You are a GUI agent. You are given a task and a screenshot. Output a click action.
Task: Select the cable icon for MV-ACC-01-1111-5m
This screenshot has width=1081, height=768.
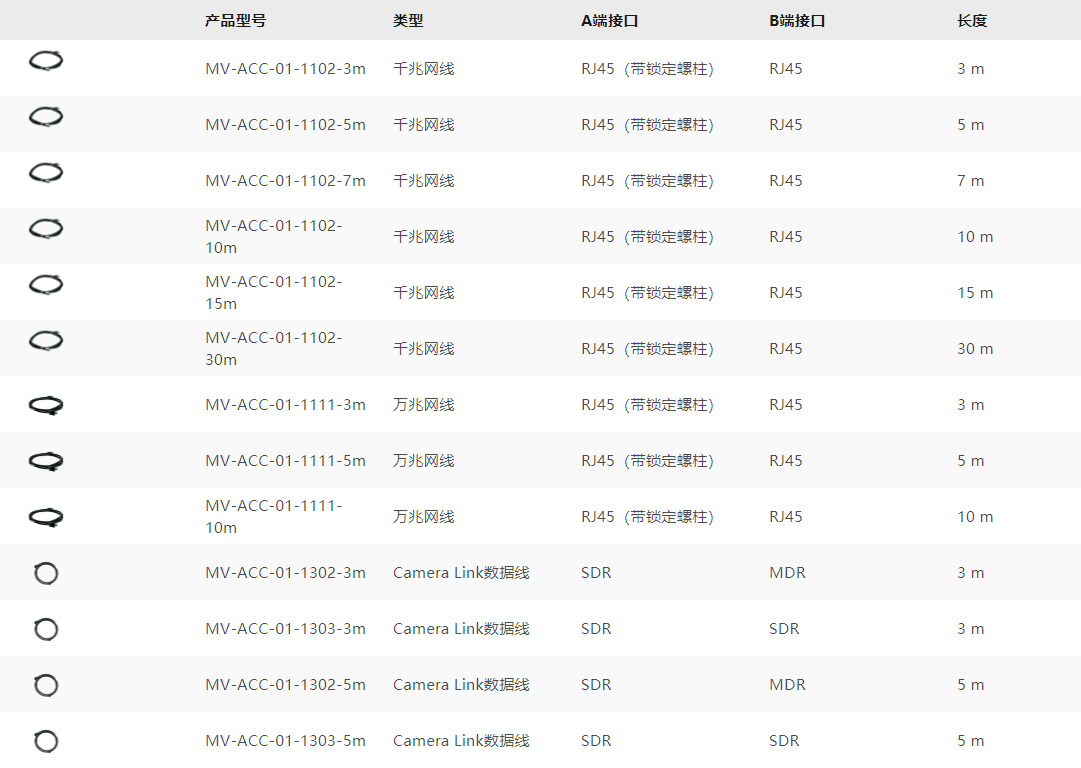click(45, 460)
